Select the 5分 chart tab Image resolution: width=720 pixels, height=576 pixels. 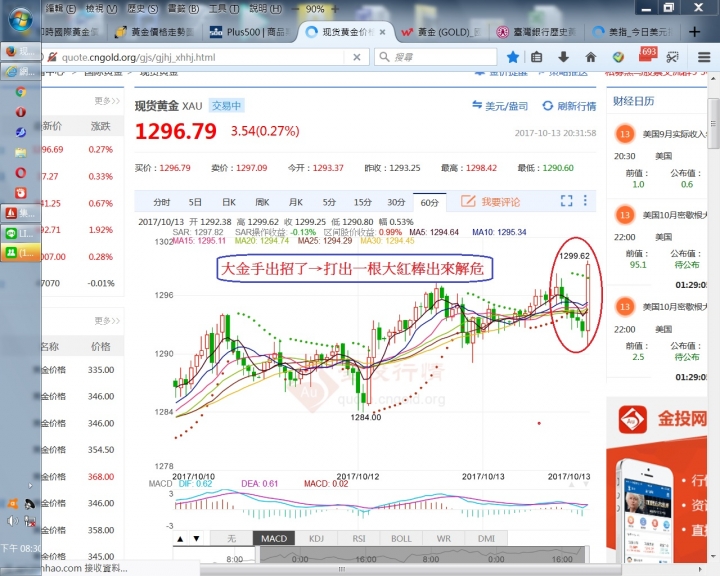[329, 202]
